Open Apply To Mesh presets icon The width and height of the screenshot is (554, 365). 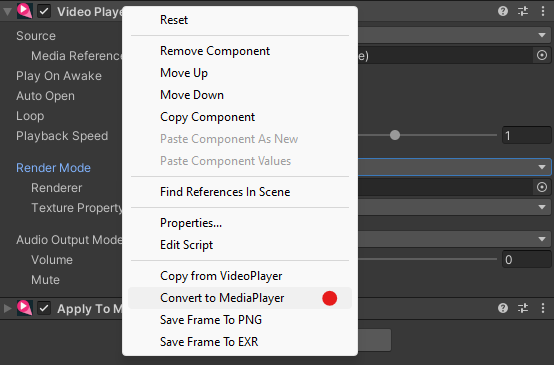(x=523, y=308)
